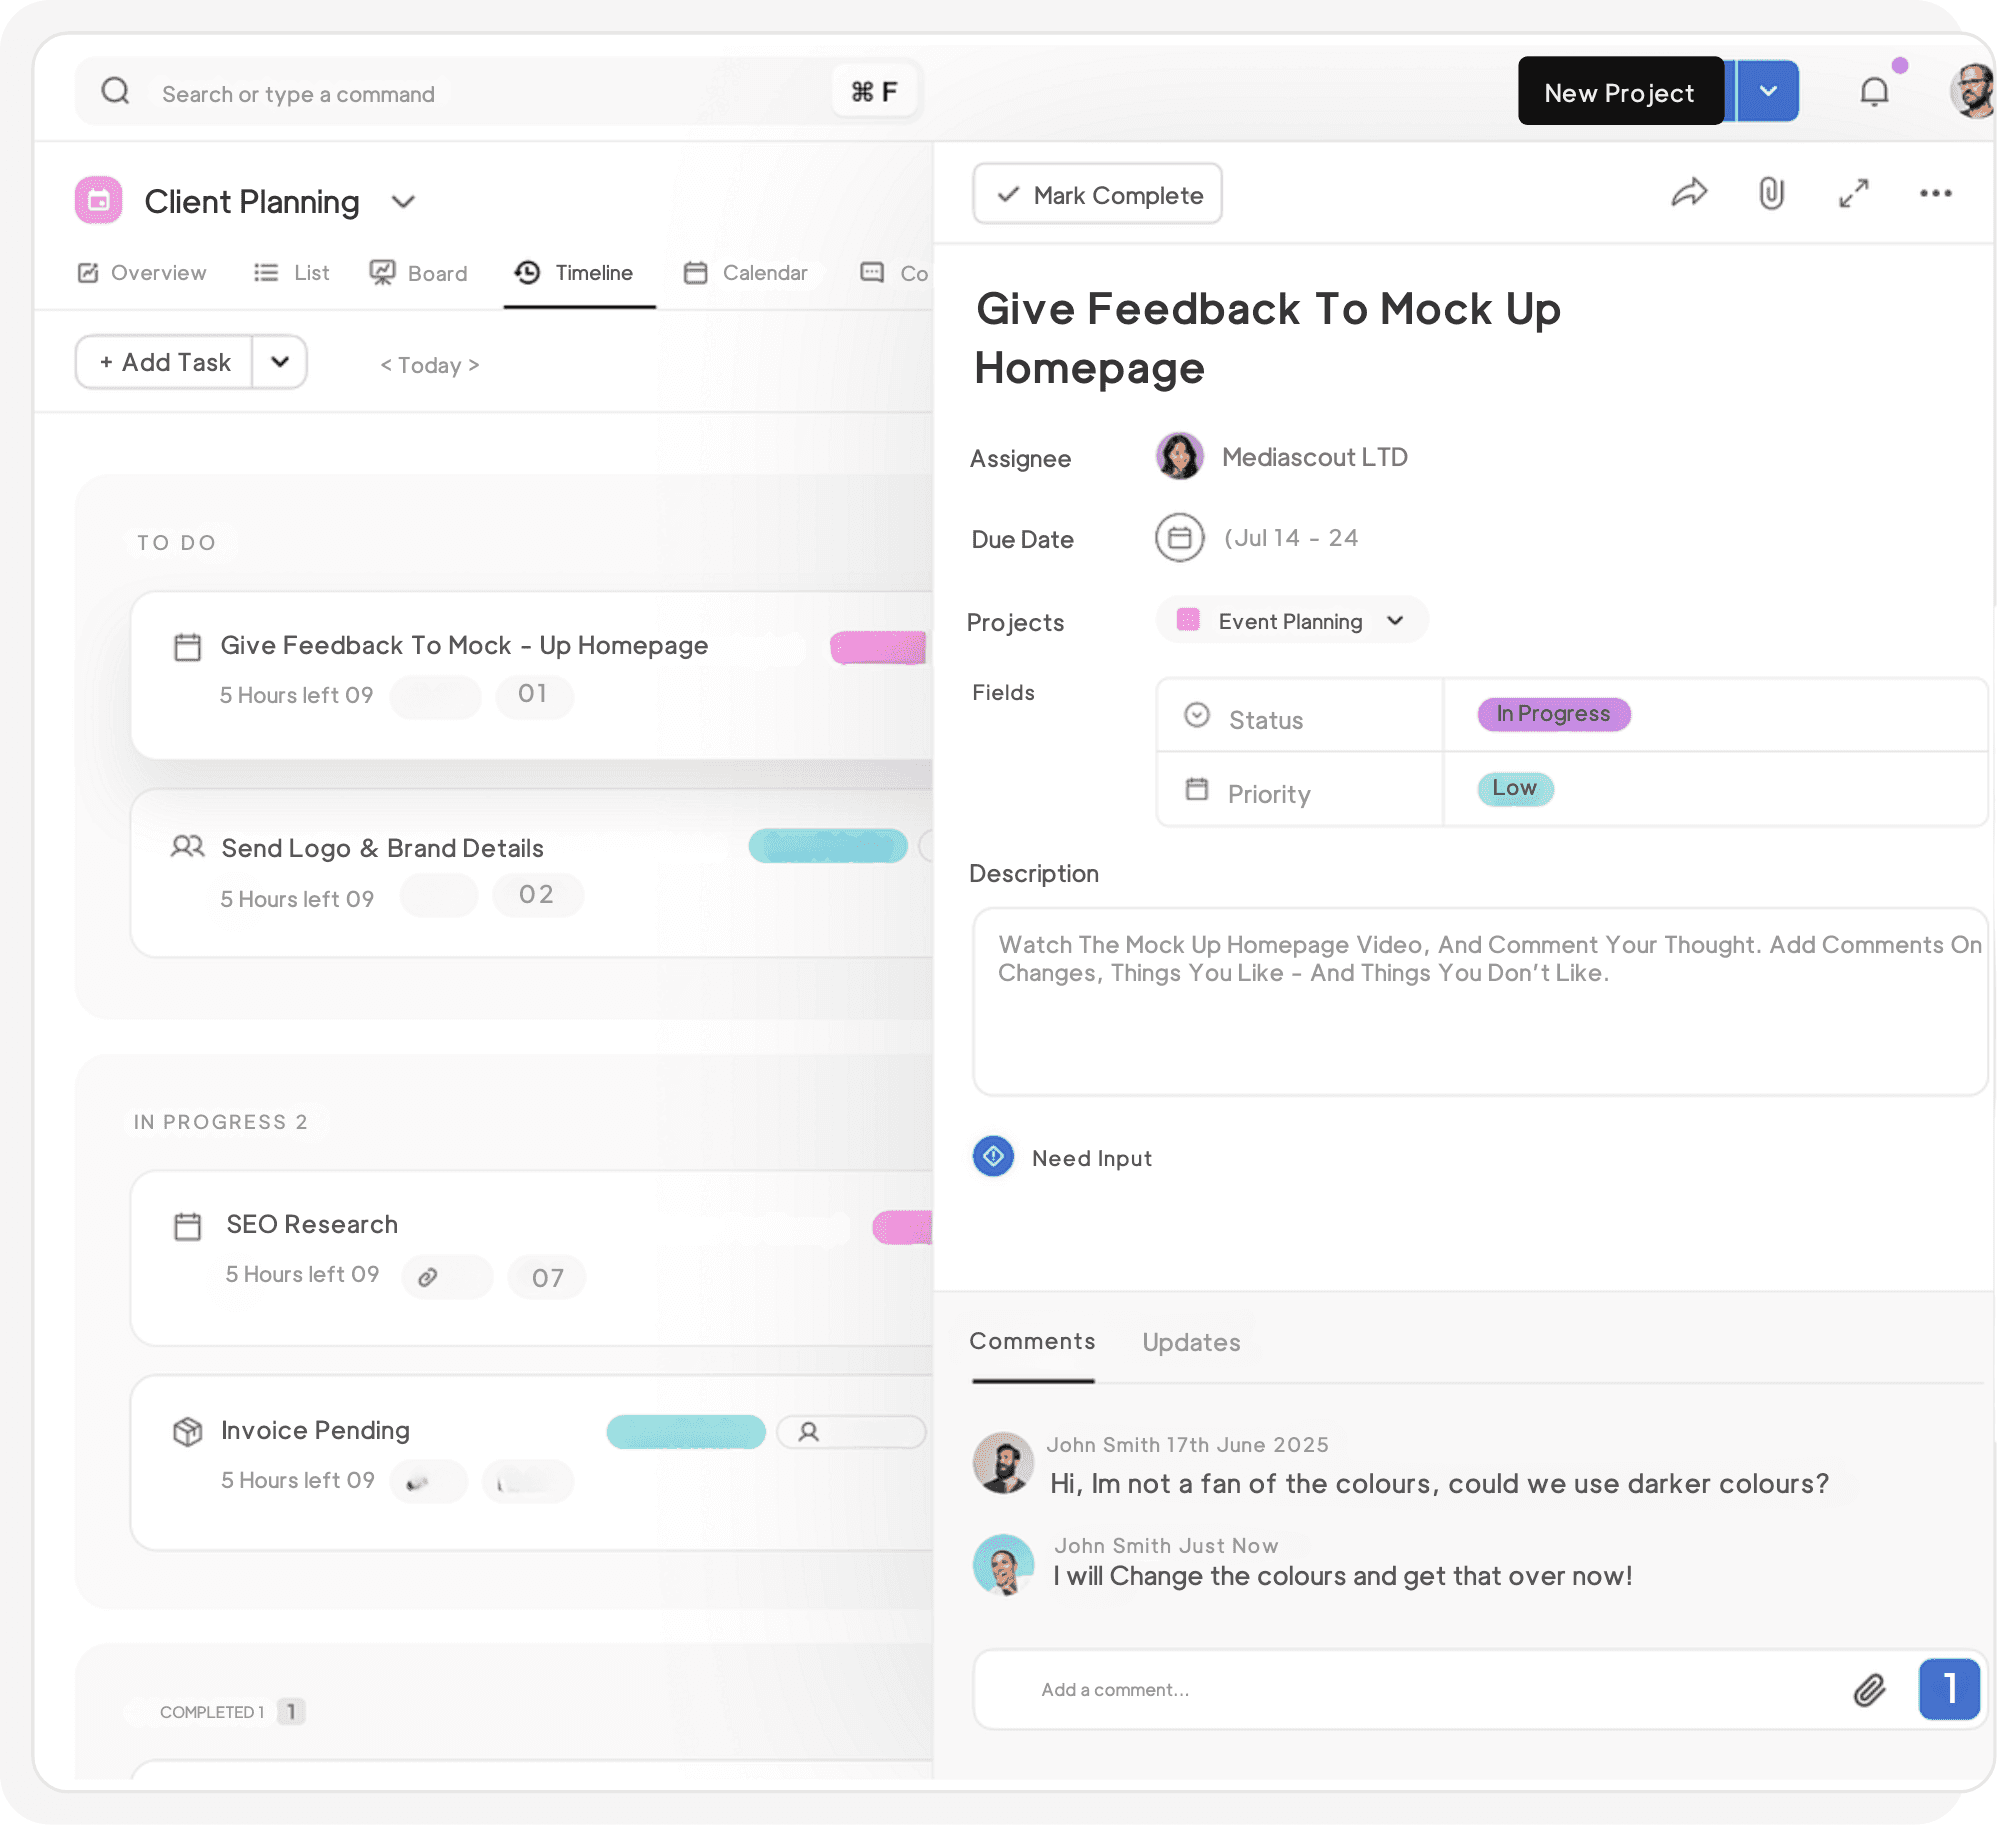Switch to the Calendar tab
Screen dimensions: 1997x1825
point(745,273)
